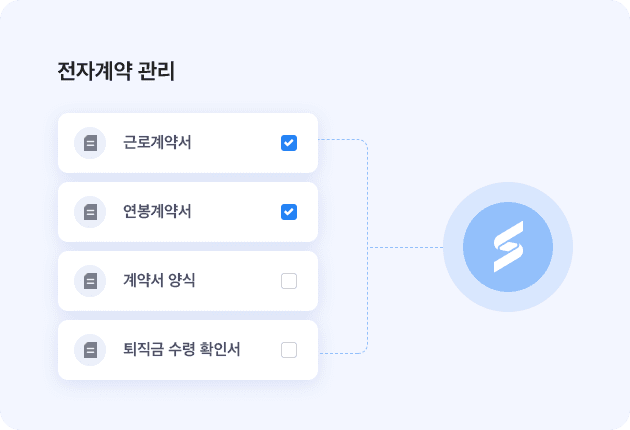Enable the 퇴직금 수령 확인서 checkbox
The image size is (630, 430).
[x=289, y=350]
